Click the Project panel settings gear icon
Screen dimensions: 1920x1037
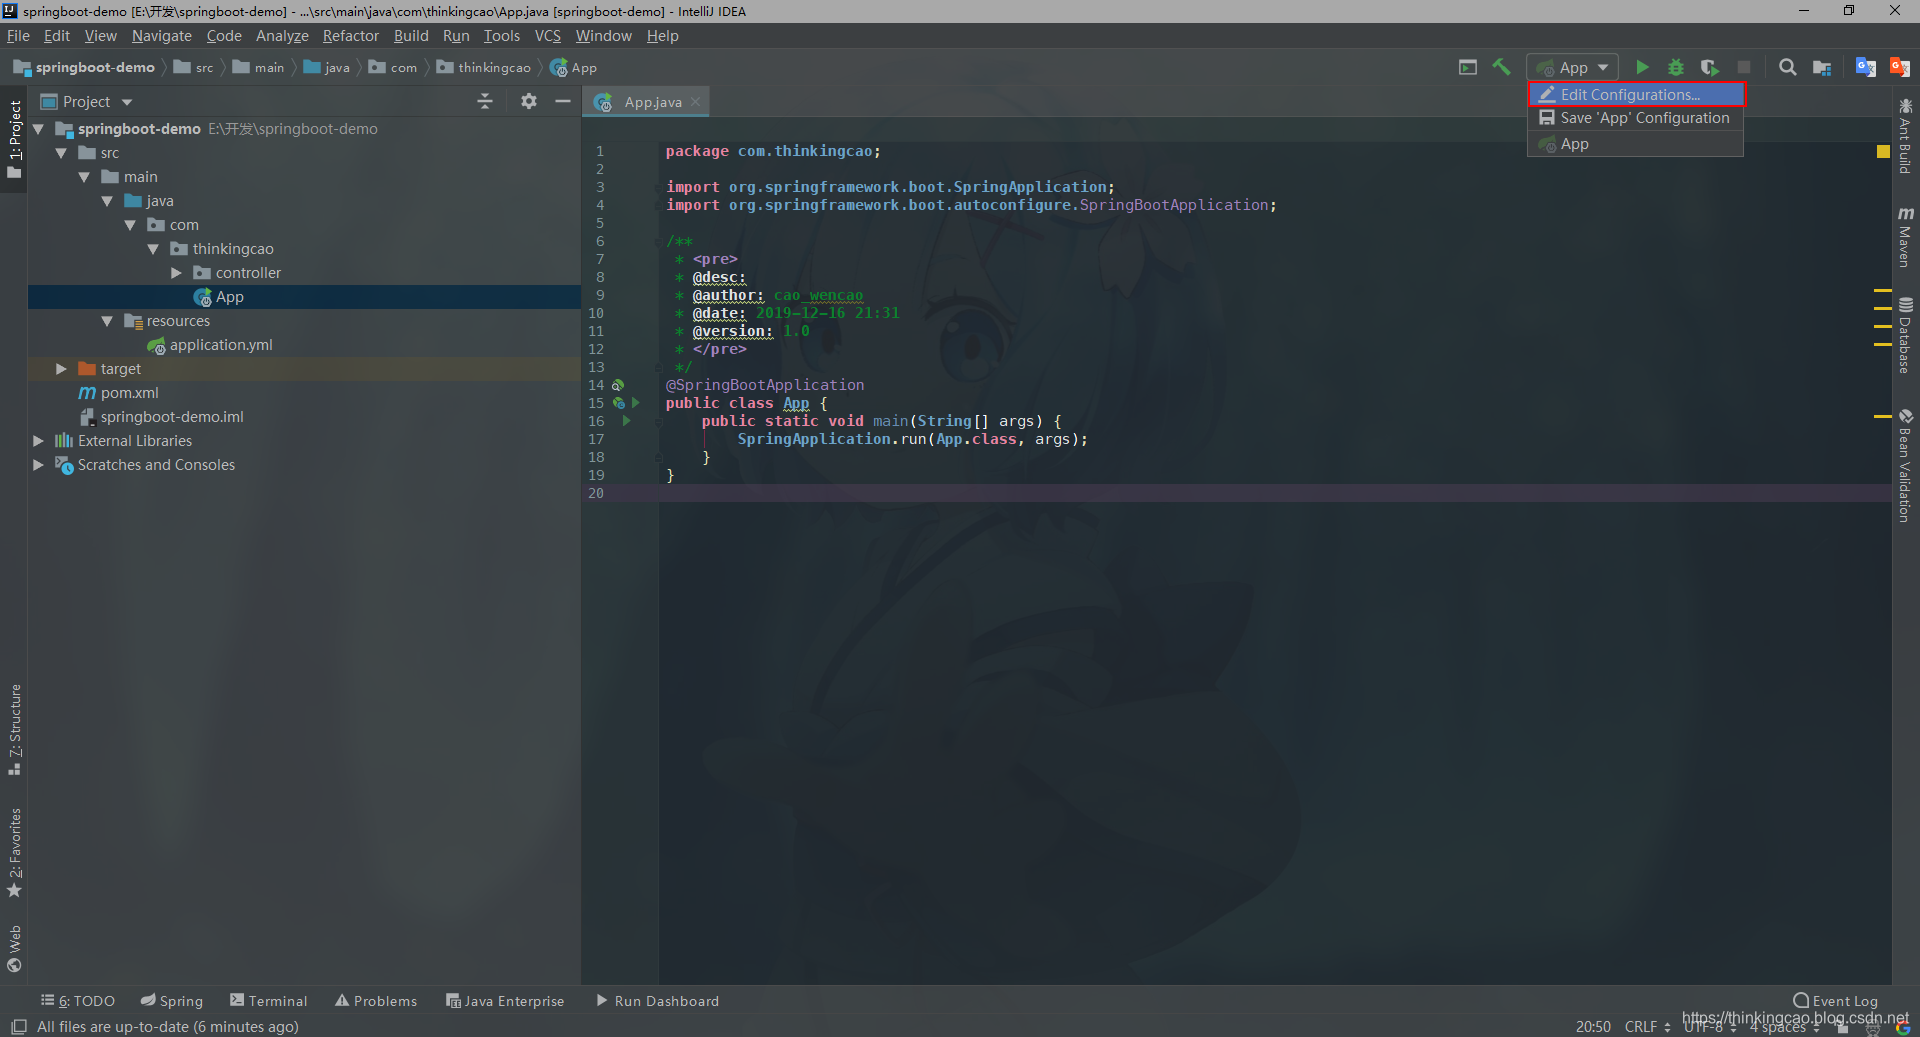point(529,101)
